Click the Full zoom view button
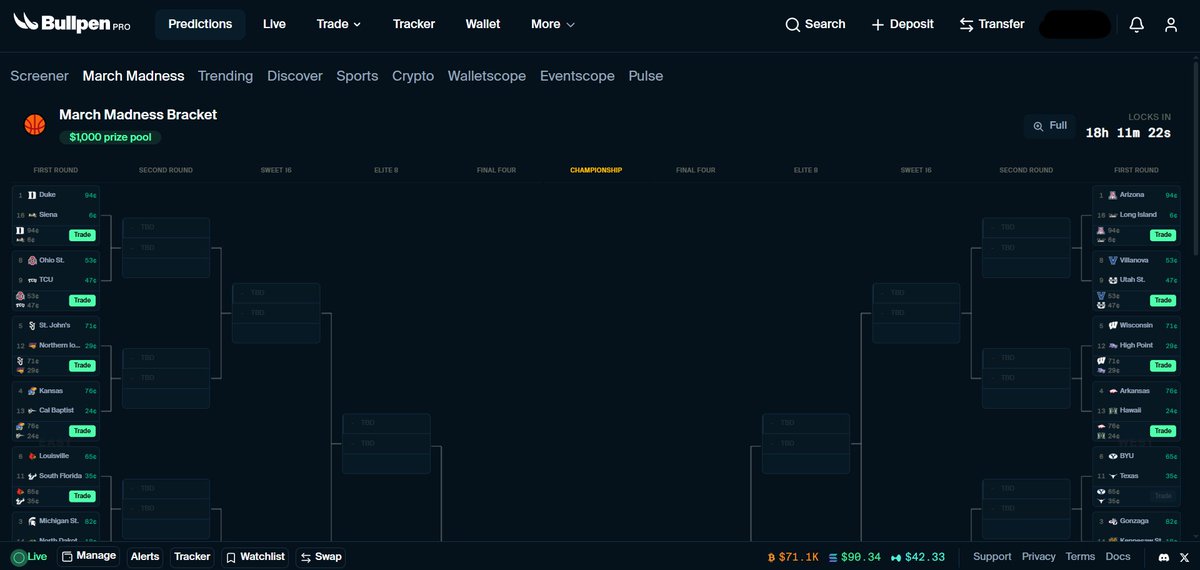Image resolution: width=1200 pixels, height=570 pixels. point(1050,126)
